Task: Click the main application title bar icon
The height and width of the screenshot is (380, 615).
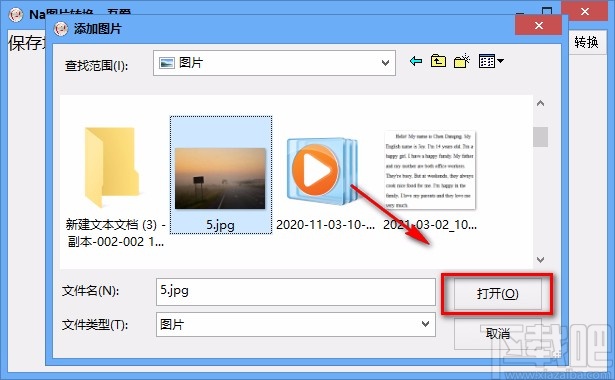Action: [16, 14]
